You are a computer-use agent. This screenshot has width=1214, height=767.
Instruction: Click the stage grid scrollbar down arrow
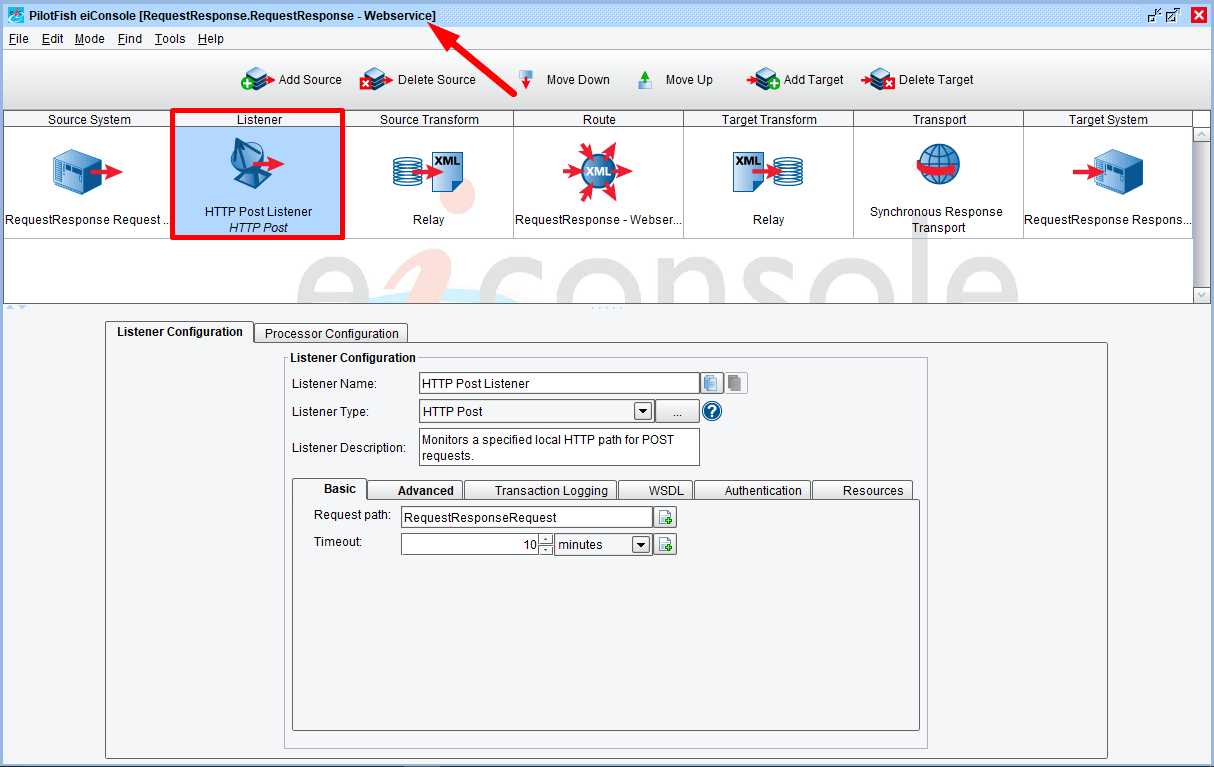(x=1202, y=295)
